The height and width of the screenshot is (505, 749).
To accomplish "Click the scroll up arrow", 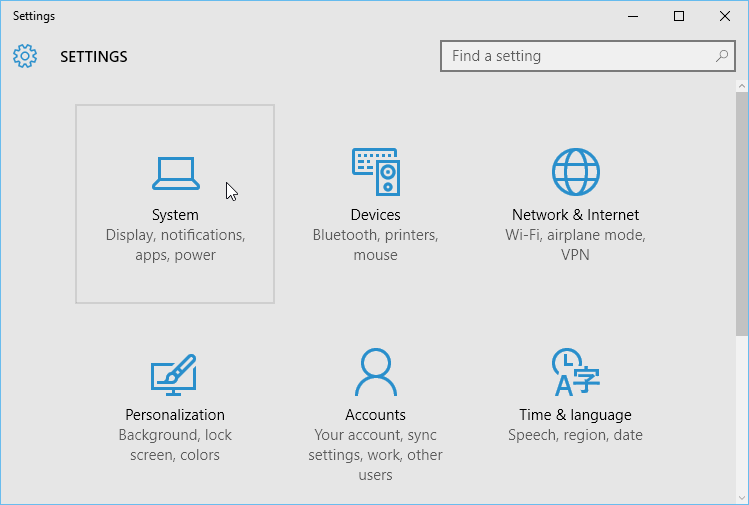I will (742, 86).
